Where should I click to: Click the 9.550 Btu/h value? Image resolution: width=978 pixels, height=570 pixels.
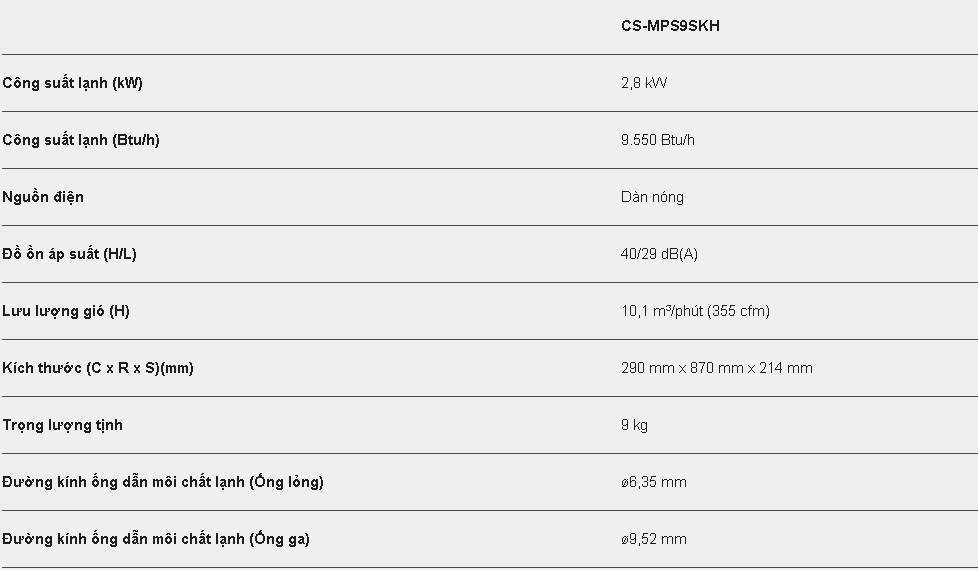(657, 140)
